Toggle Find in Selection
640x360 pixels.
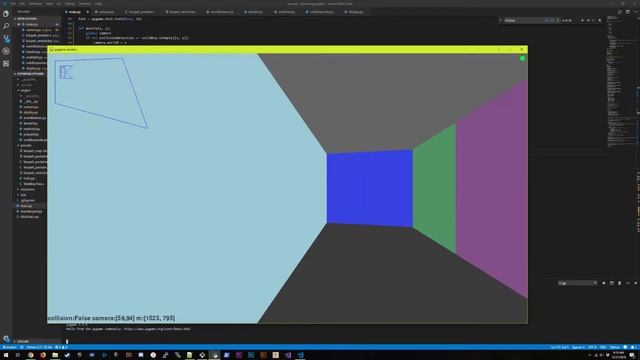point(594,20)
